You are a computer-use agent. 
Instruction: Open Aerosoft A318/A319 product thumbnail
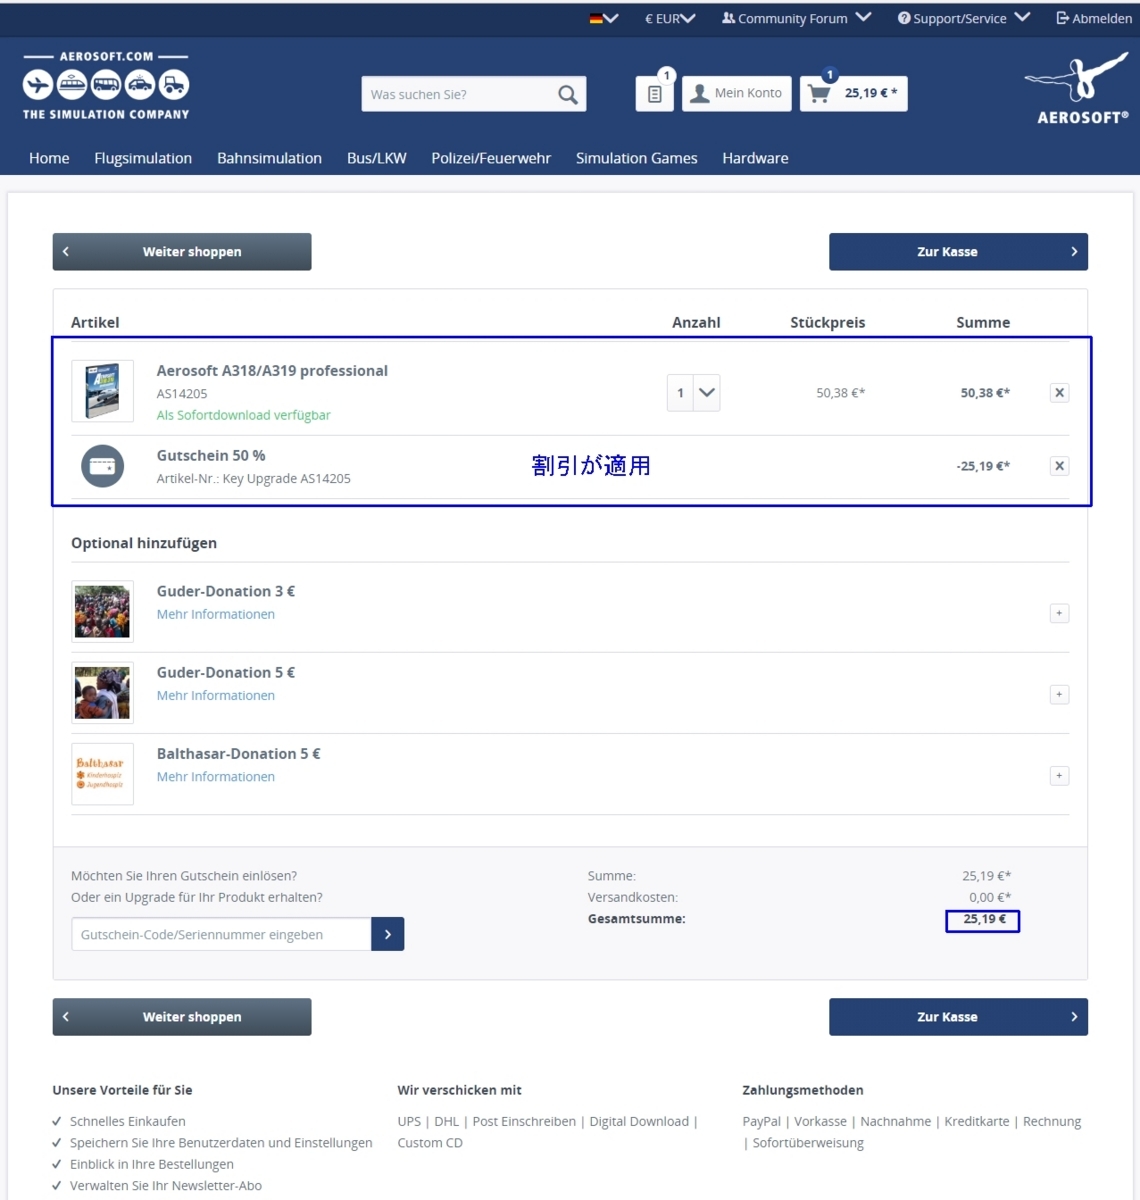102,391
